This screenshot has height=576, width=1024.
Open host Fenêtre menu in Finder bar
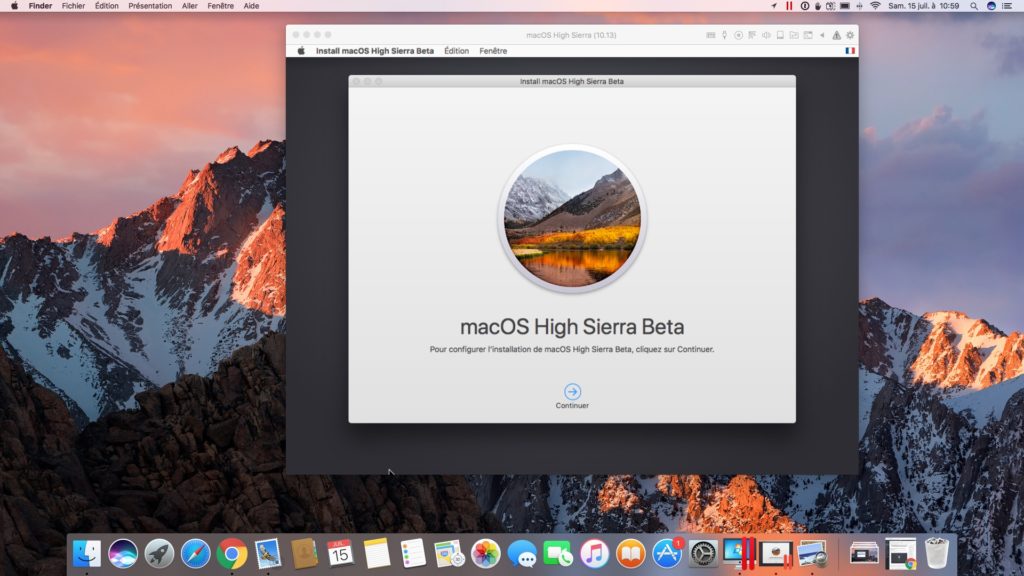[221, 6]
